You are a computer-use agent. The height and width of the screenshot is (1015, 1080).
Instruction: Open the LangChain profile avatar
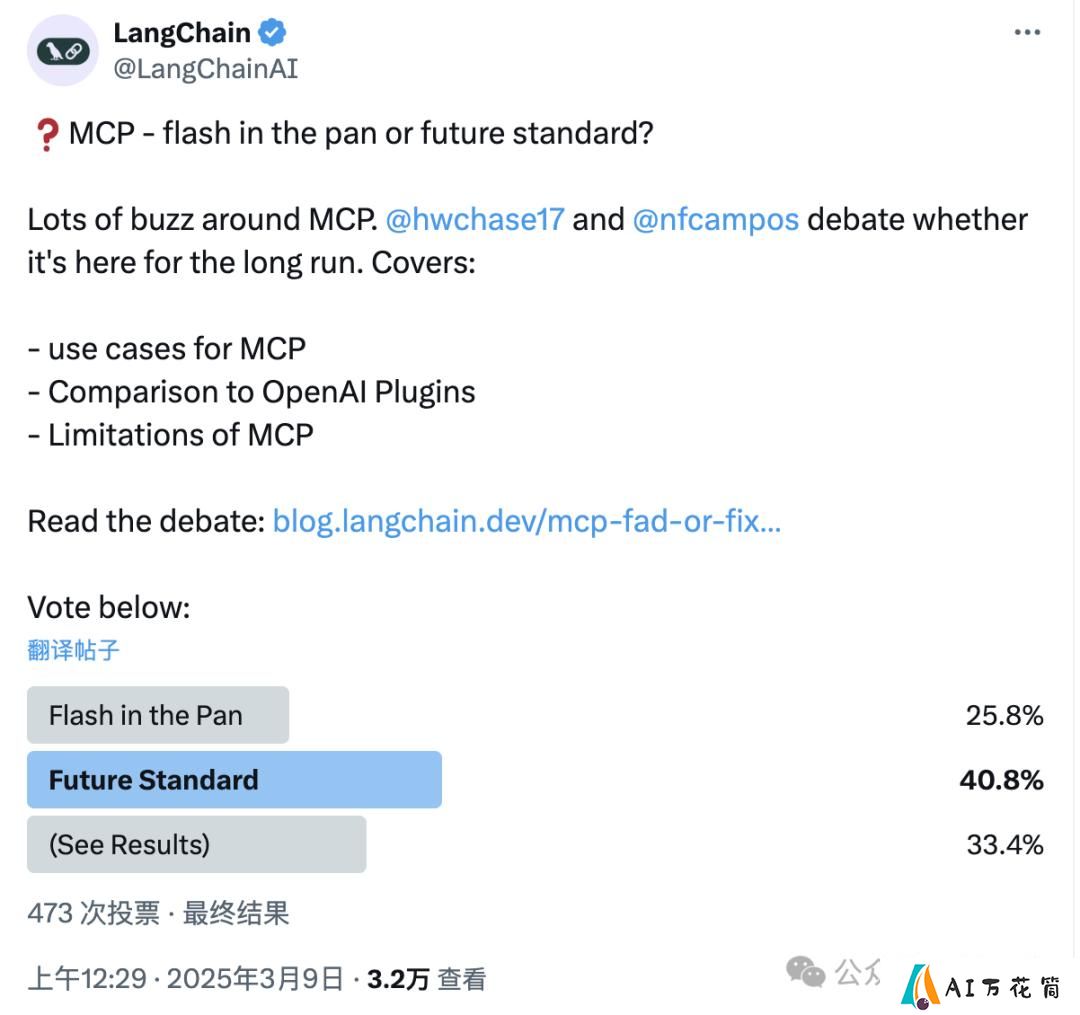(63, 50)
